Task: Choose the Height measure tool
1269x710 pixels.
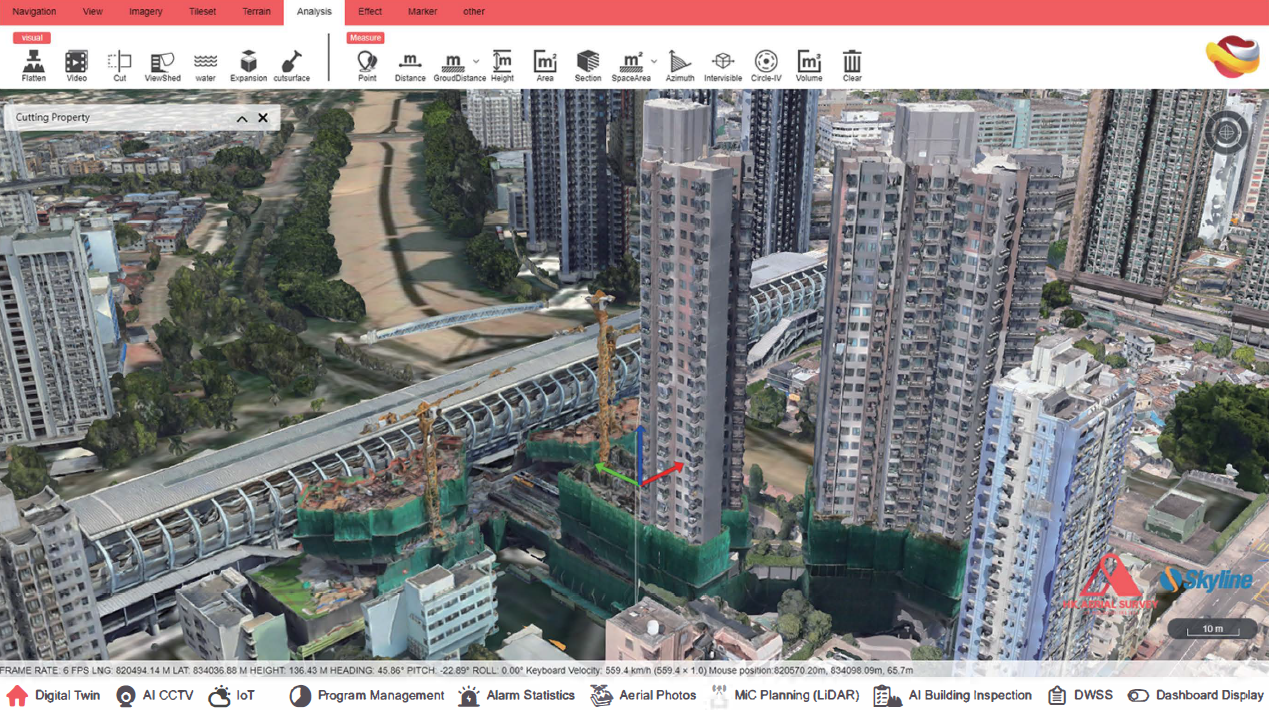Action: tap(502, 64)
